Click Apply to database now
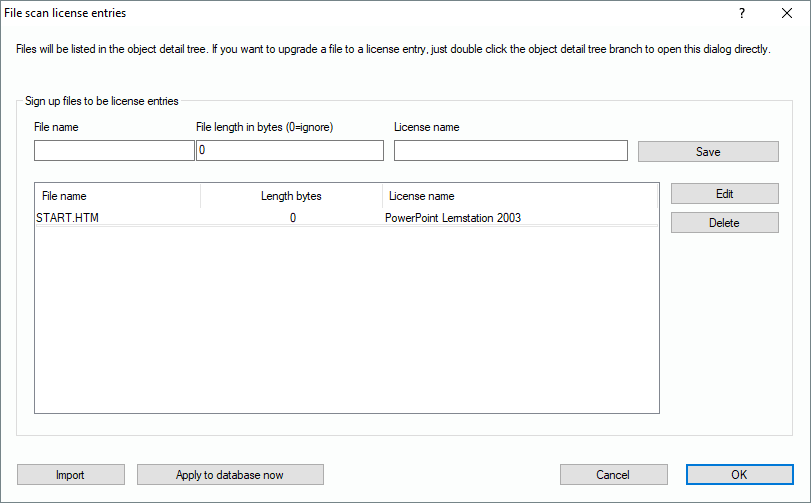Image resolution: width=811 pixels, height=503 pixels. pos(230,475)
